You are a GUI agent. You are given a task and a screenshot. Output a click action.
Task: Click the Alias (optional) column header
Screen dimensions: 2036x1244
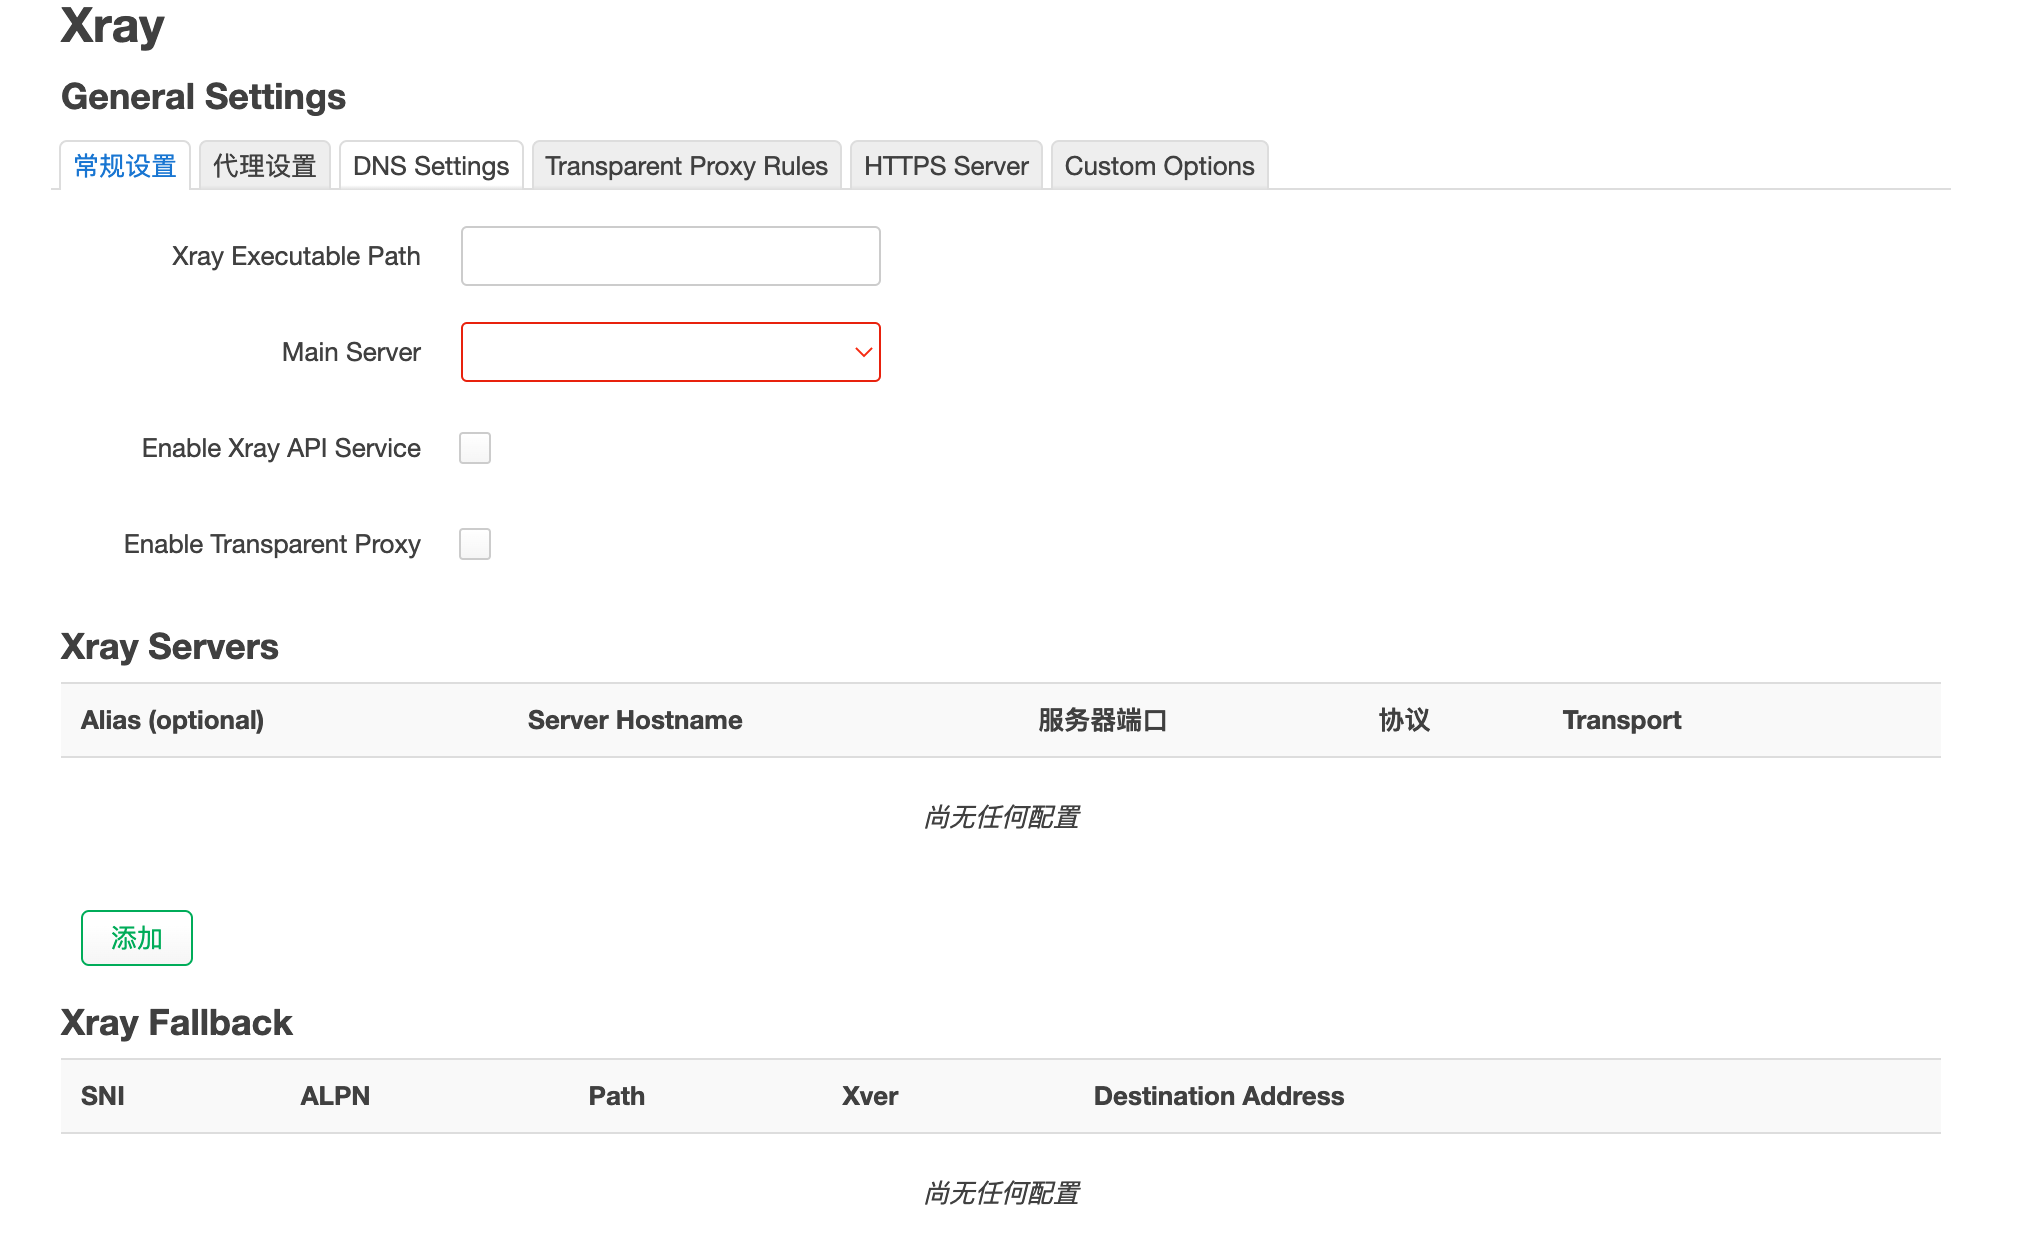172,720
